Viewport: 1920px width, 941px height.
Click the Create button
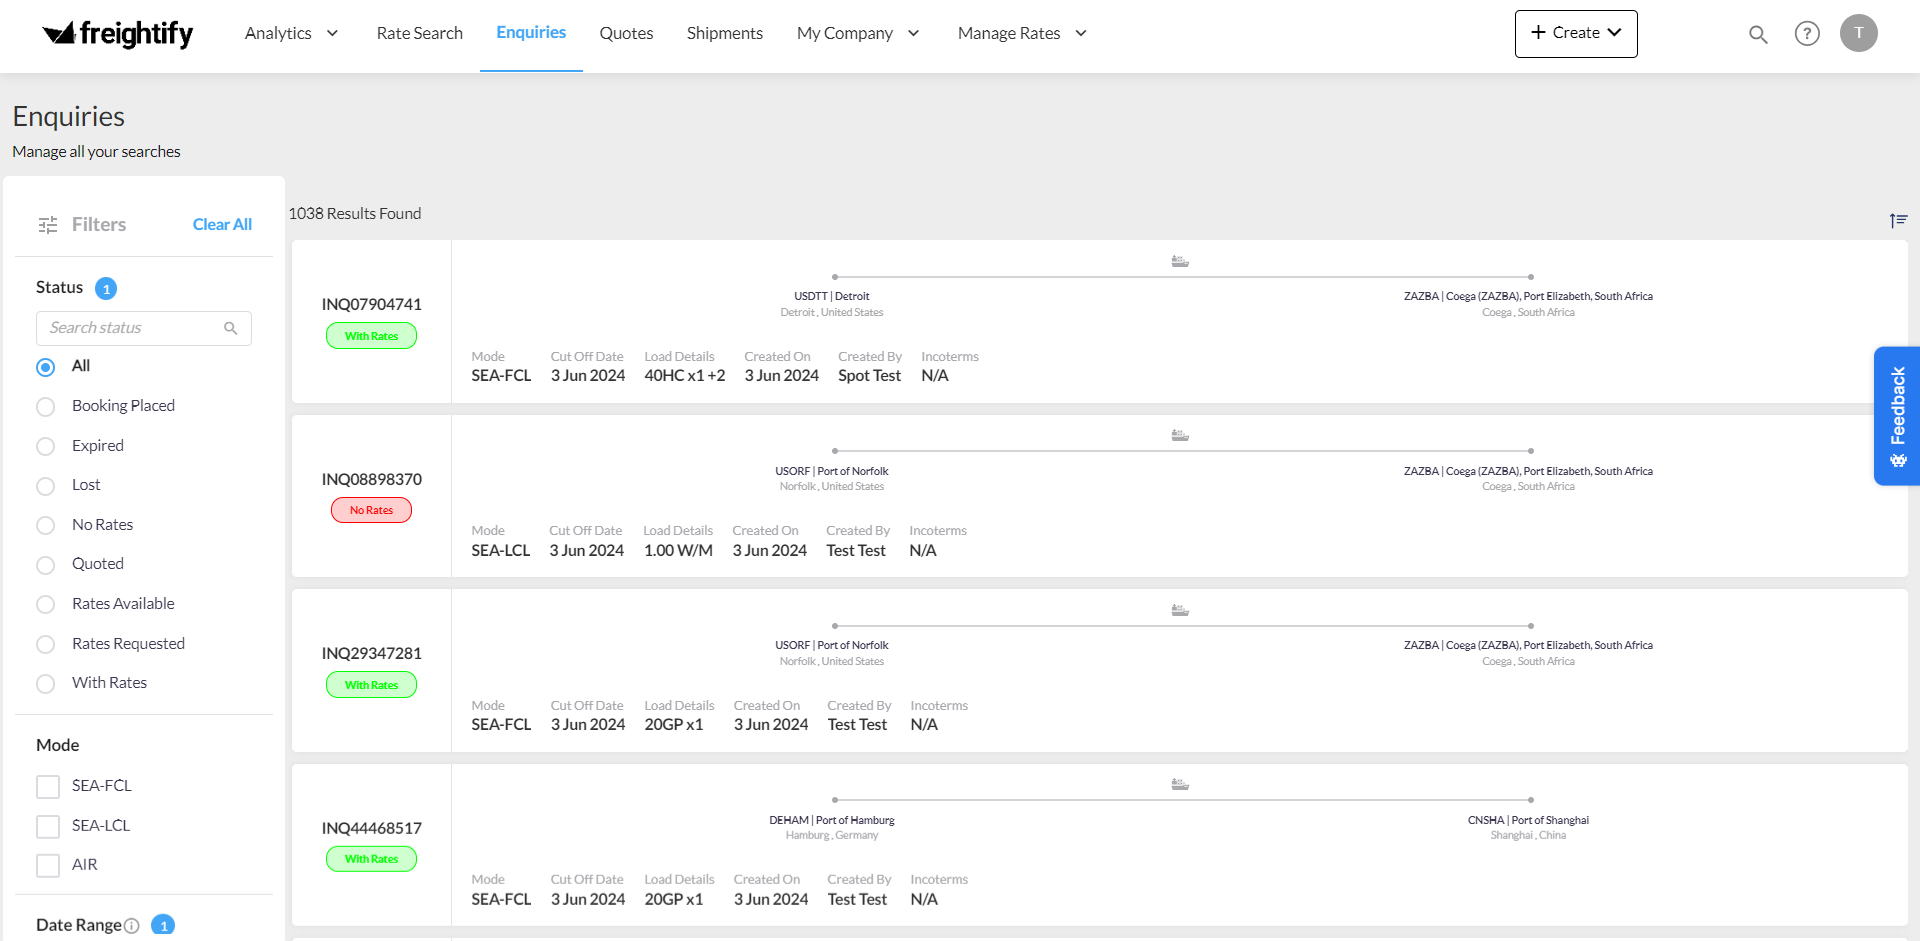pos(1575,33)
